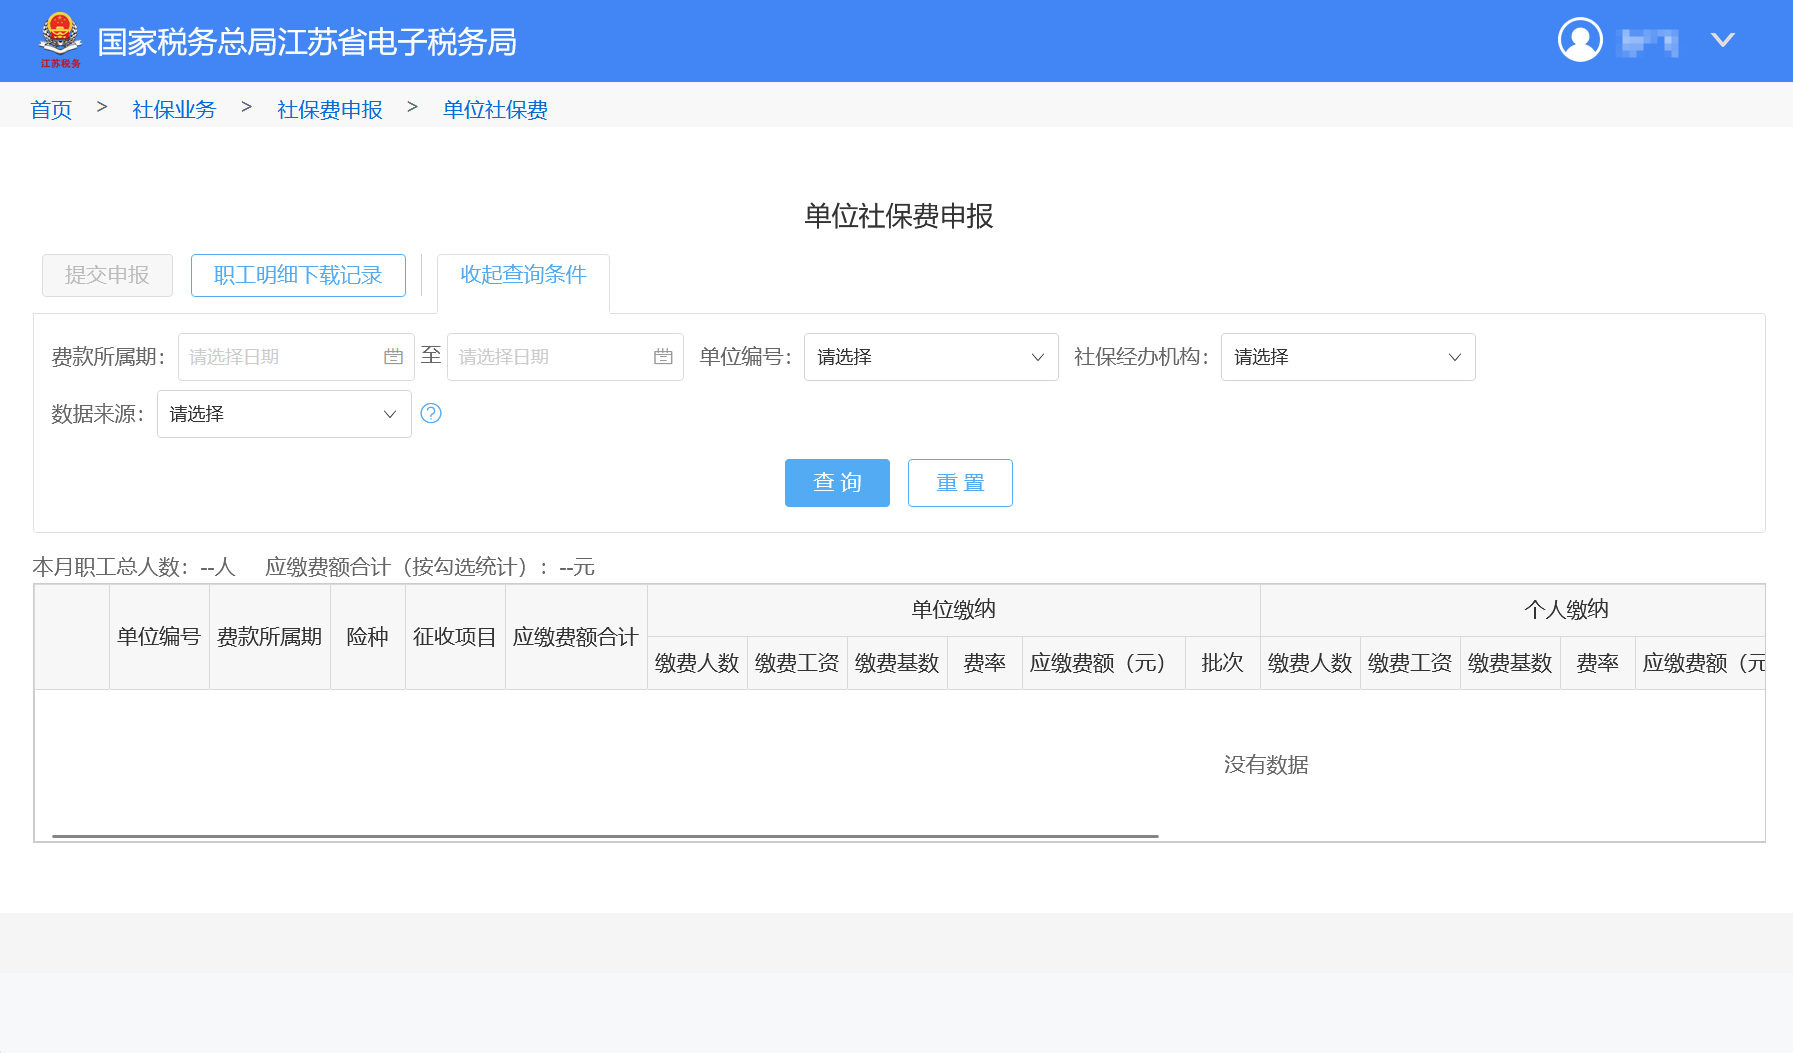Click the 提交申报 button
The width and height of the screenshot is (1793, 1053).
106,275
